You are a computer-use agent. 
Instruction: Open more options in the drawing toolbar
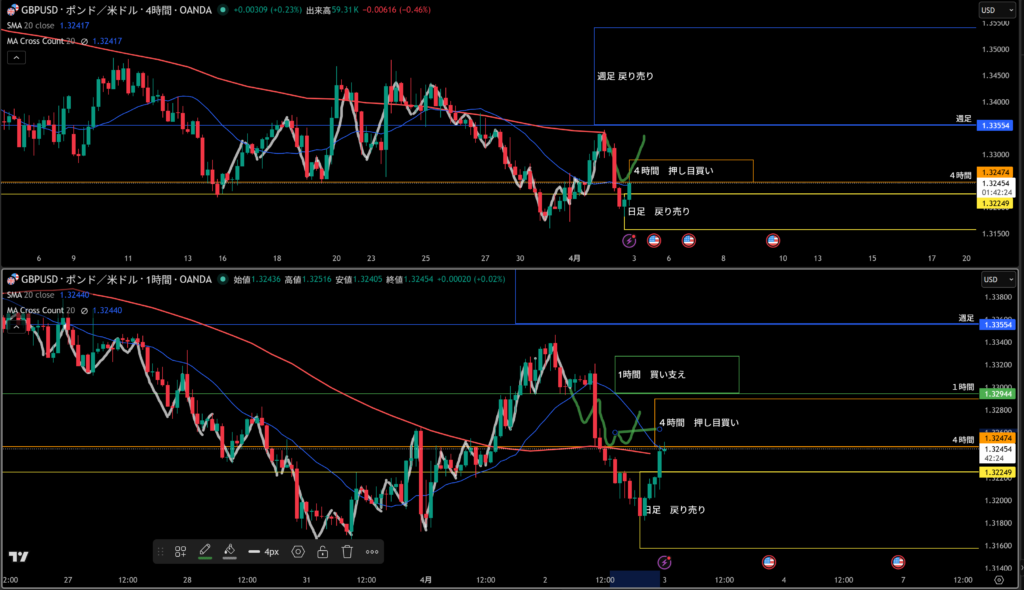coord(372,551)
